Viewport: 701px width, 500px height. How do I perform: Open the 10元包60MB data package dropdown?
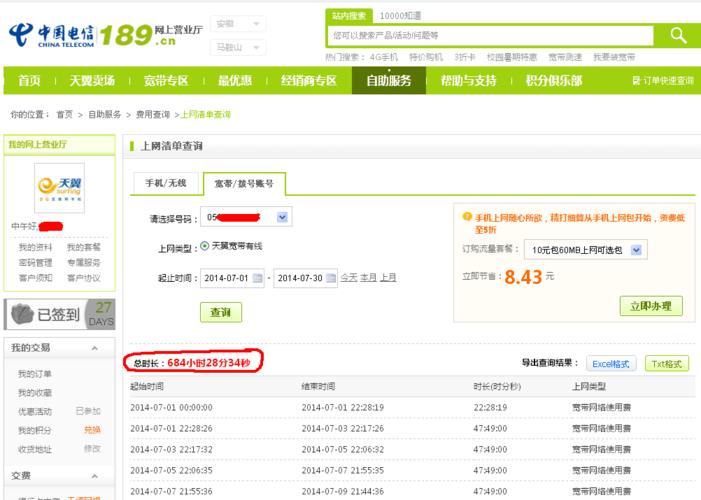(x=637, y=249)
